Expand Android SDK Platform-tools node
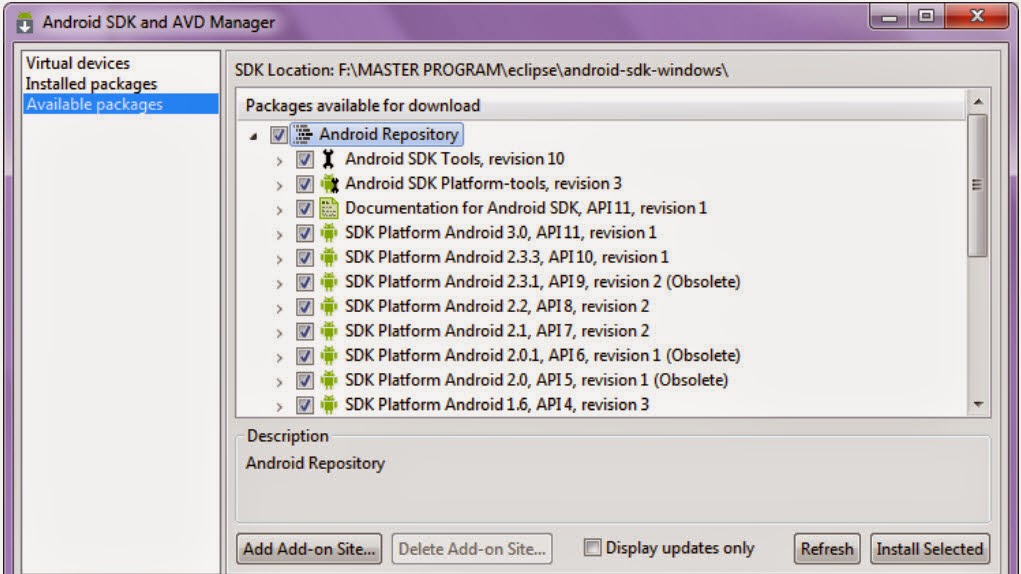This screenshot has width=1021, height=574. point(279,185)
